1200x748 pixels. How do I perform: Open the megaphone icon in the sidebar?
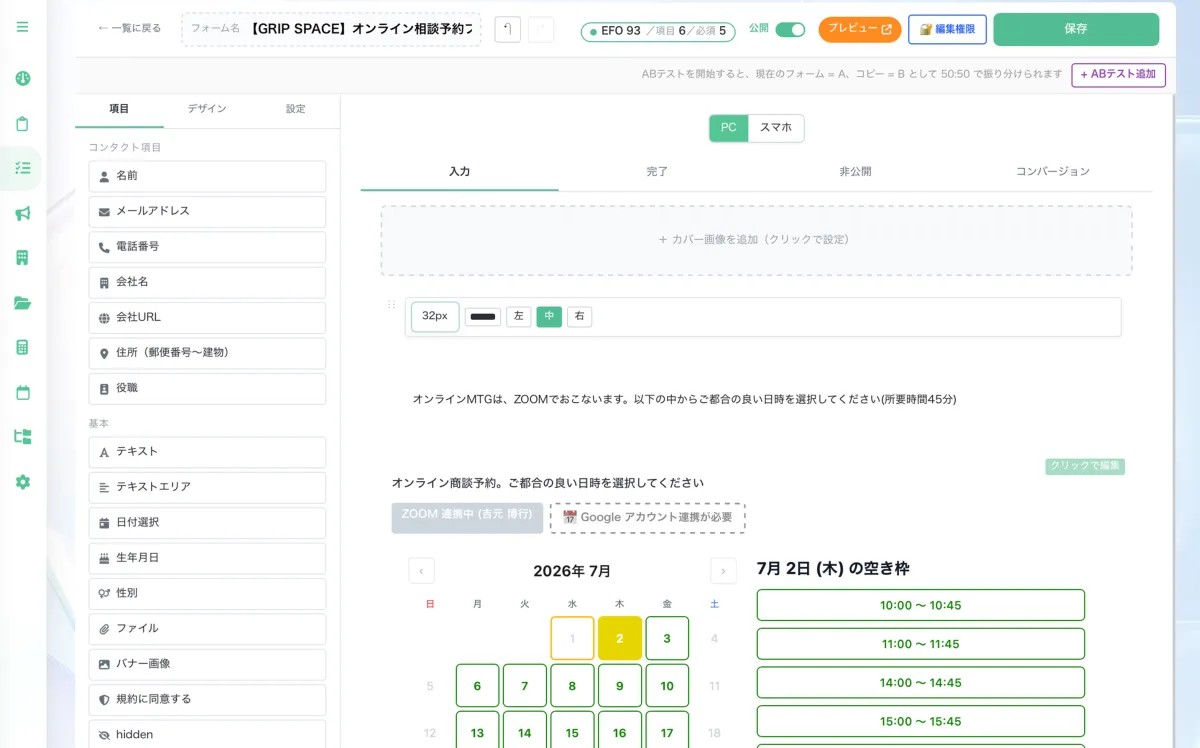[x=23, y=213]
